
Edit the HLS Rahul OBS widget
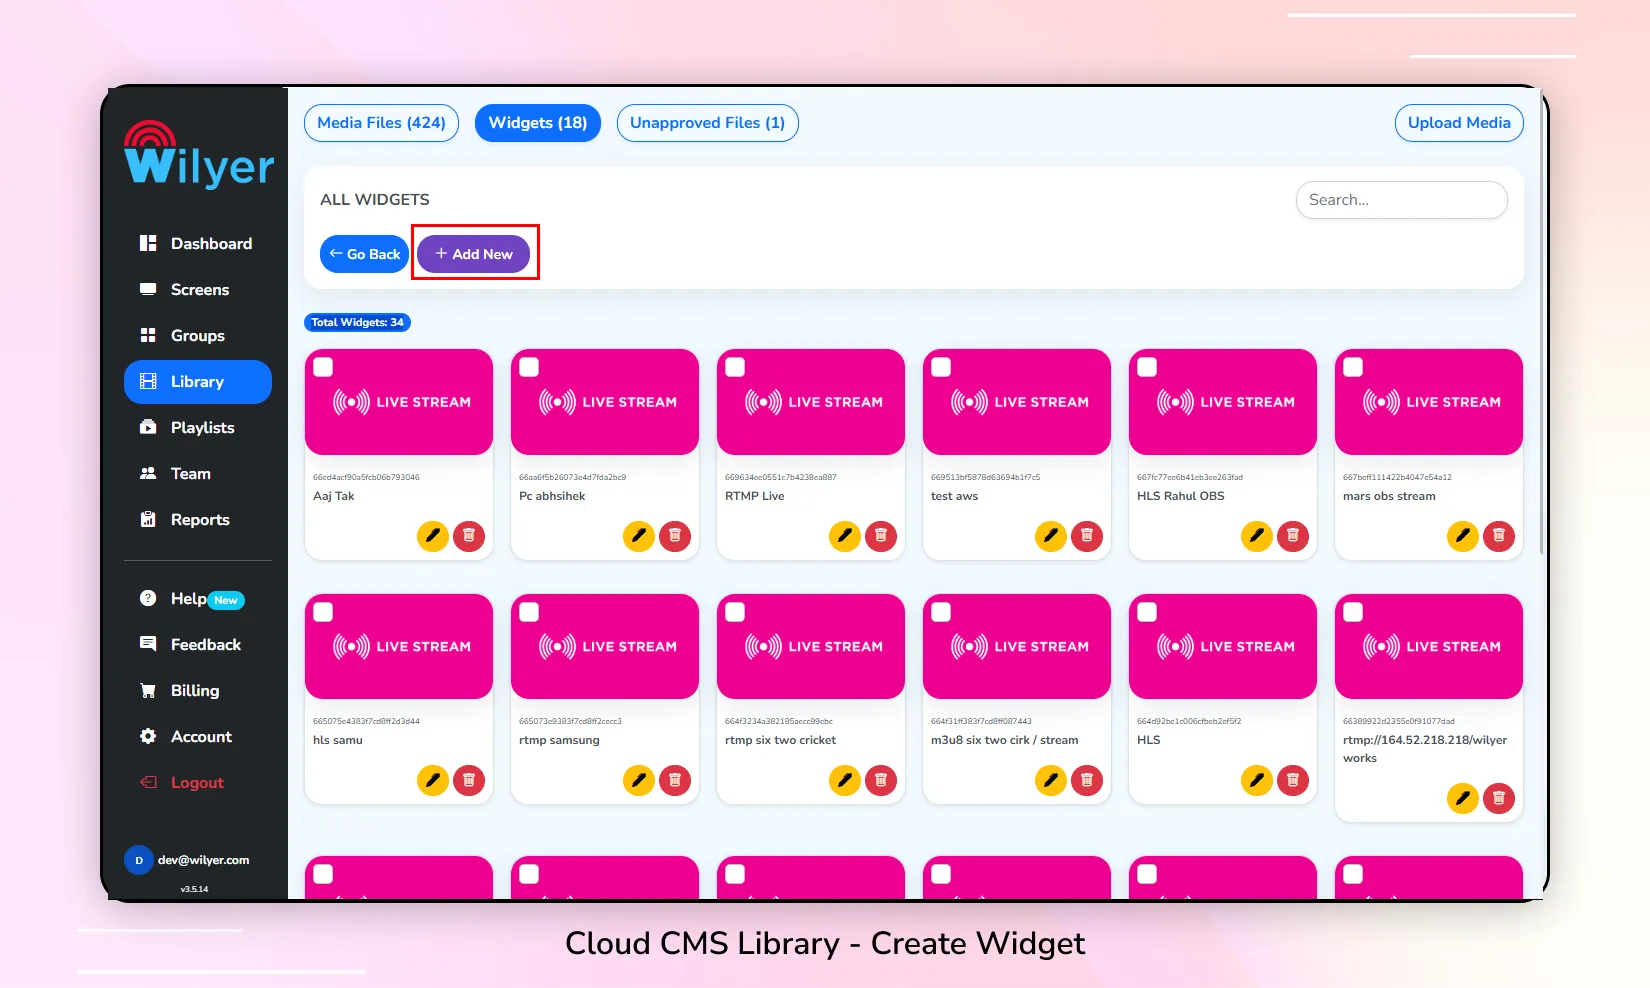tap(1257, 536)
